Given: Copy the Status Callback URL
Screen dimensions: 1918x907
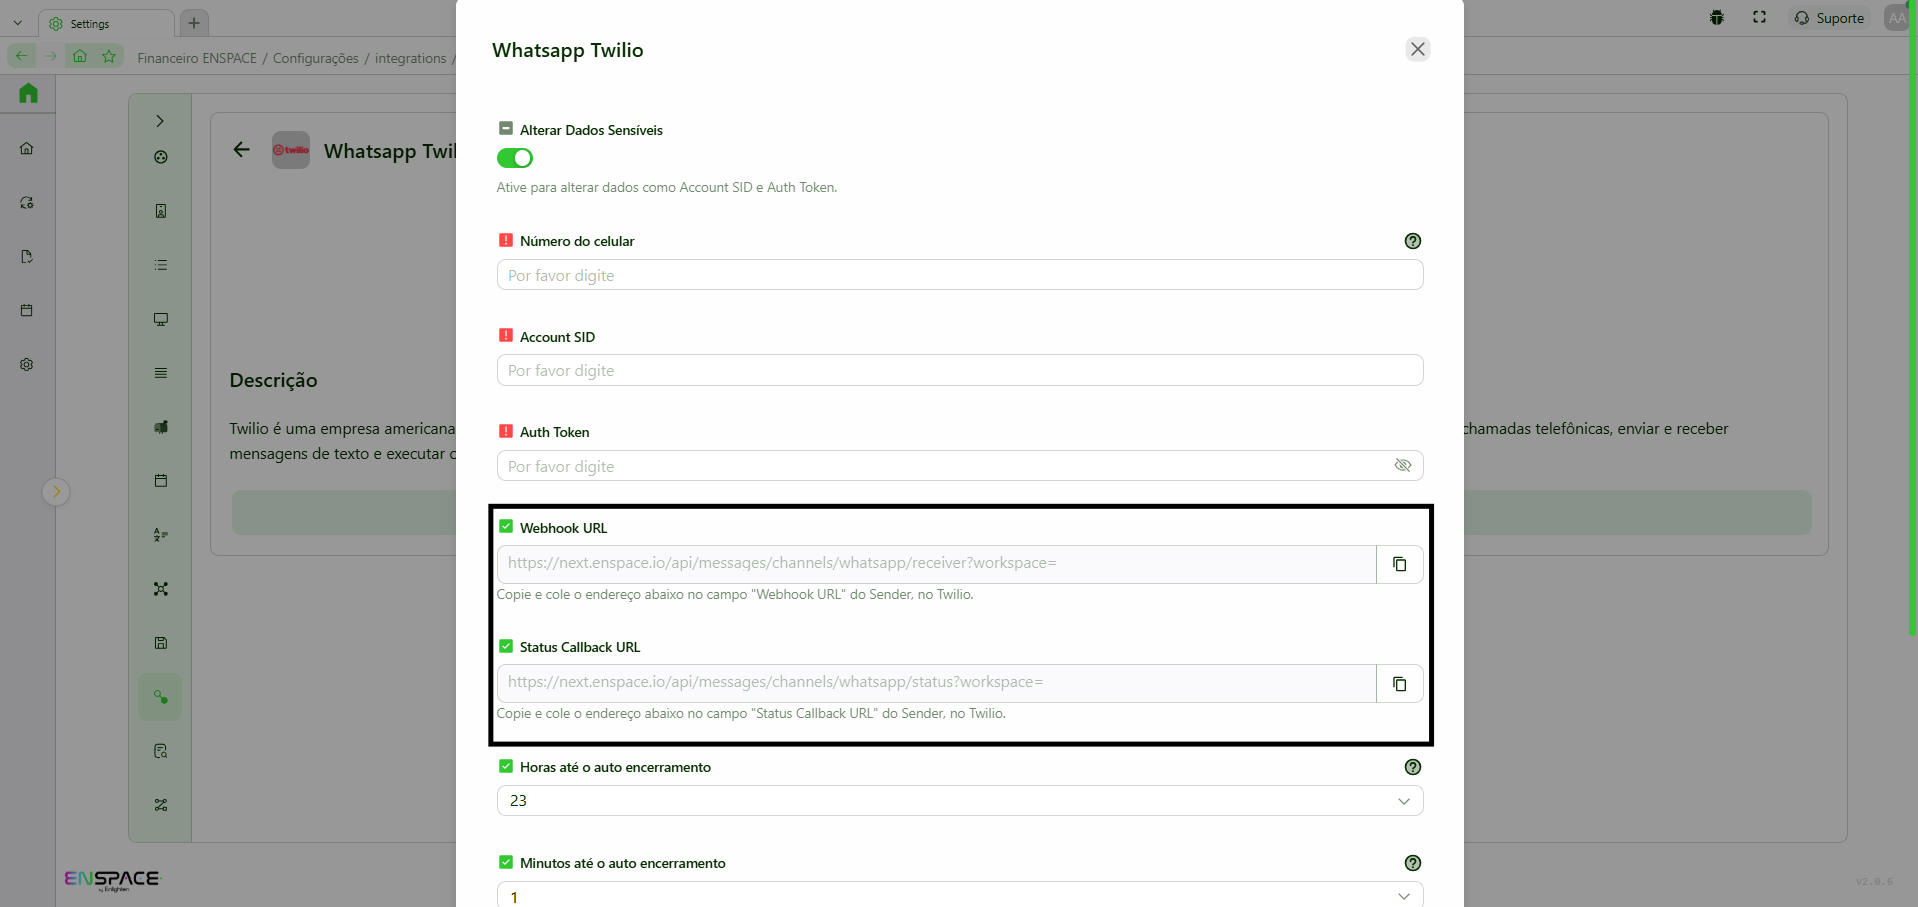Looking at the screenshot, I should 1399,684.
